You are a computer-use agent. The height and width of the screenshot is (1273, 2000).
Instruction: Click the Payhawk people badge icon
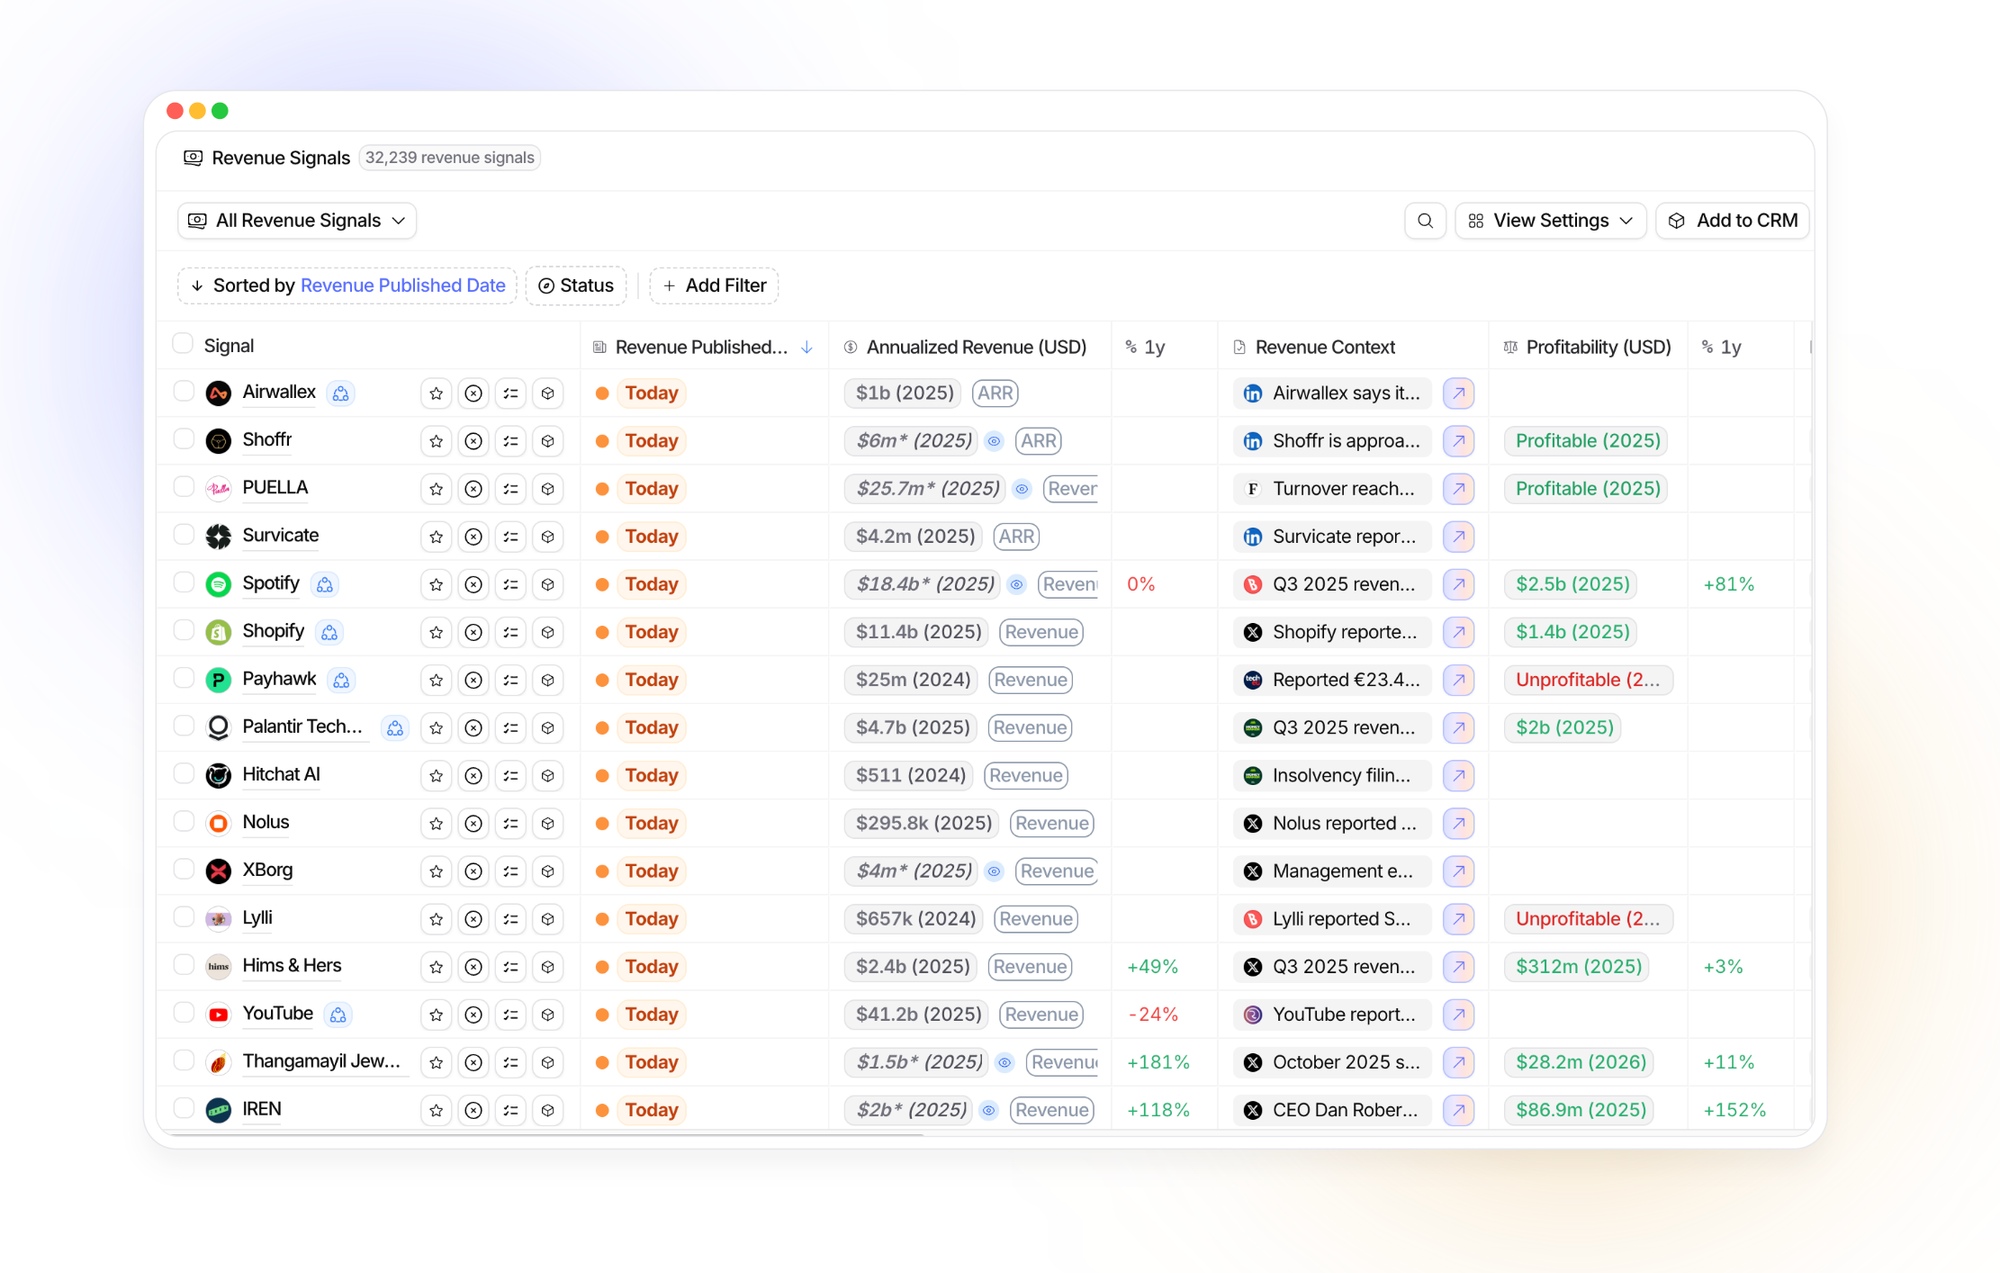coord(341,680)
